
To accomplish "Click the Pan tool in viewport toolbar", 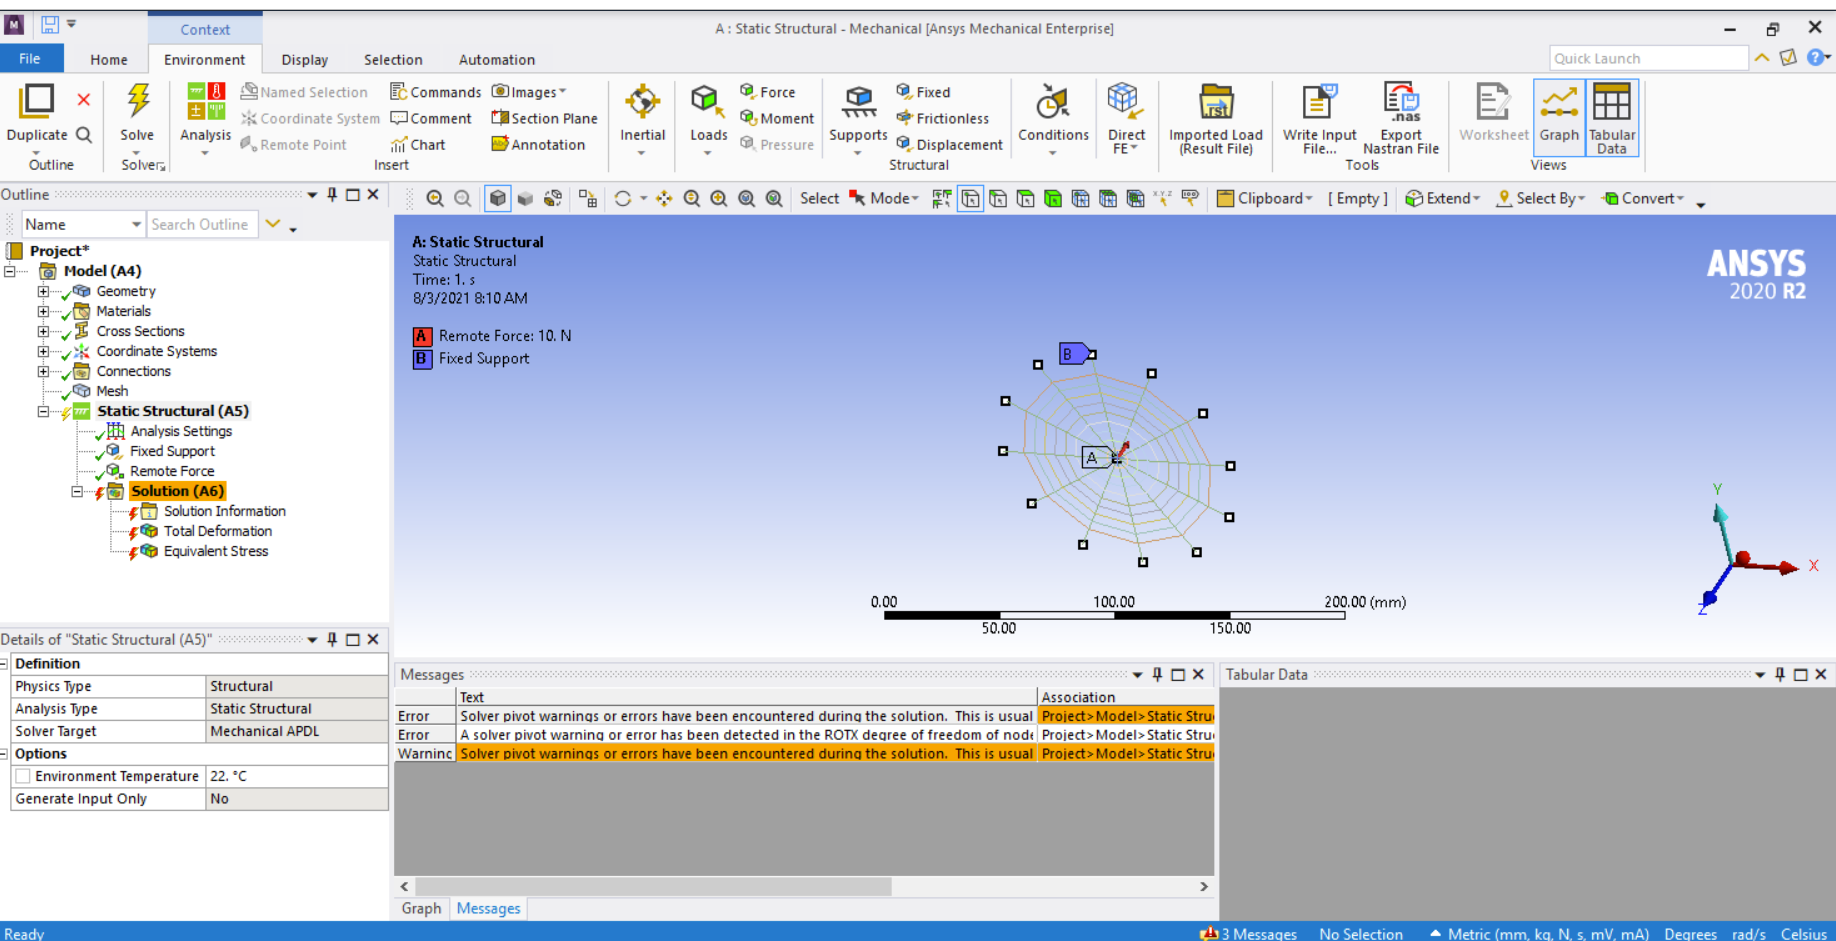I will tap(664, 198).
